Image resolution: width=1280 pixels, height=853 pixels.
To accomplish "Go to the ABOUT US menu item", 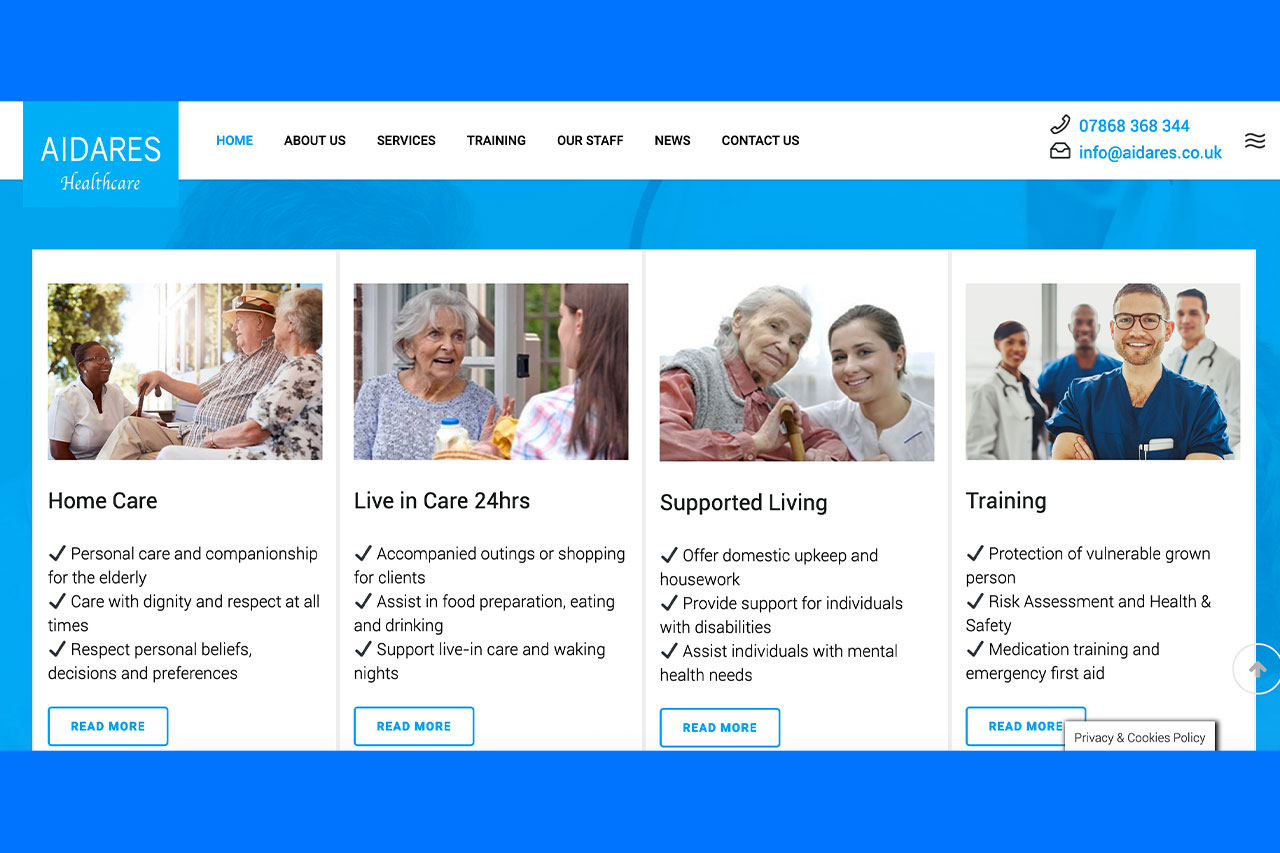I will 315,141.
